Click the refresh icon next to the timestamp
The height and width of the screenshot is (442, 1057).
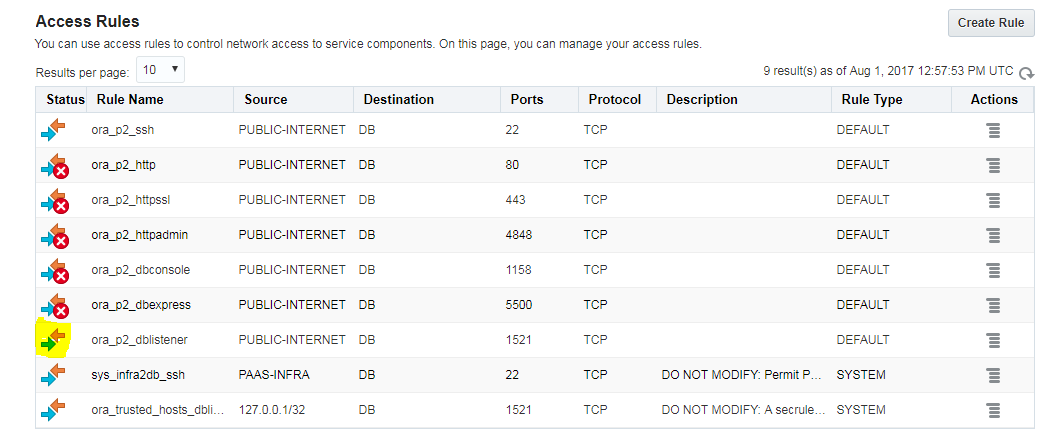[x=1026, y=73]
